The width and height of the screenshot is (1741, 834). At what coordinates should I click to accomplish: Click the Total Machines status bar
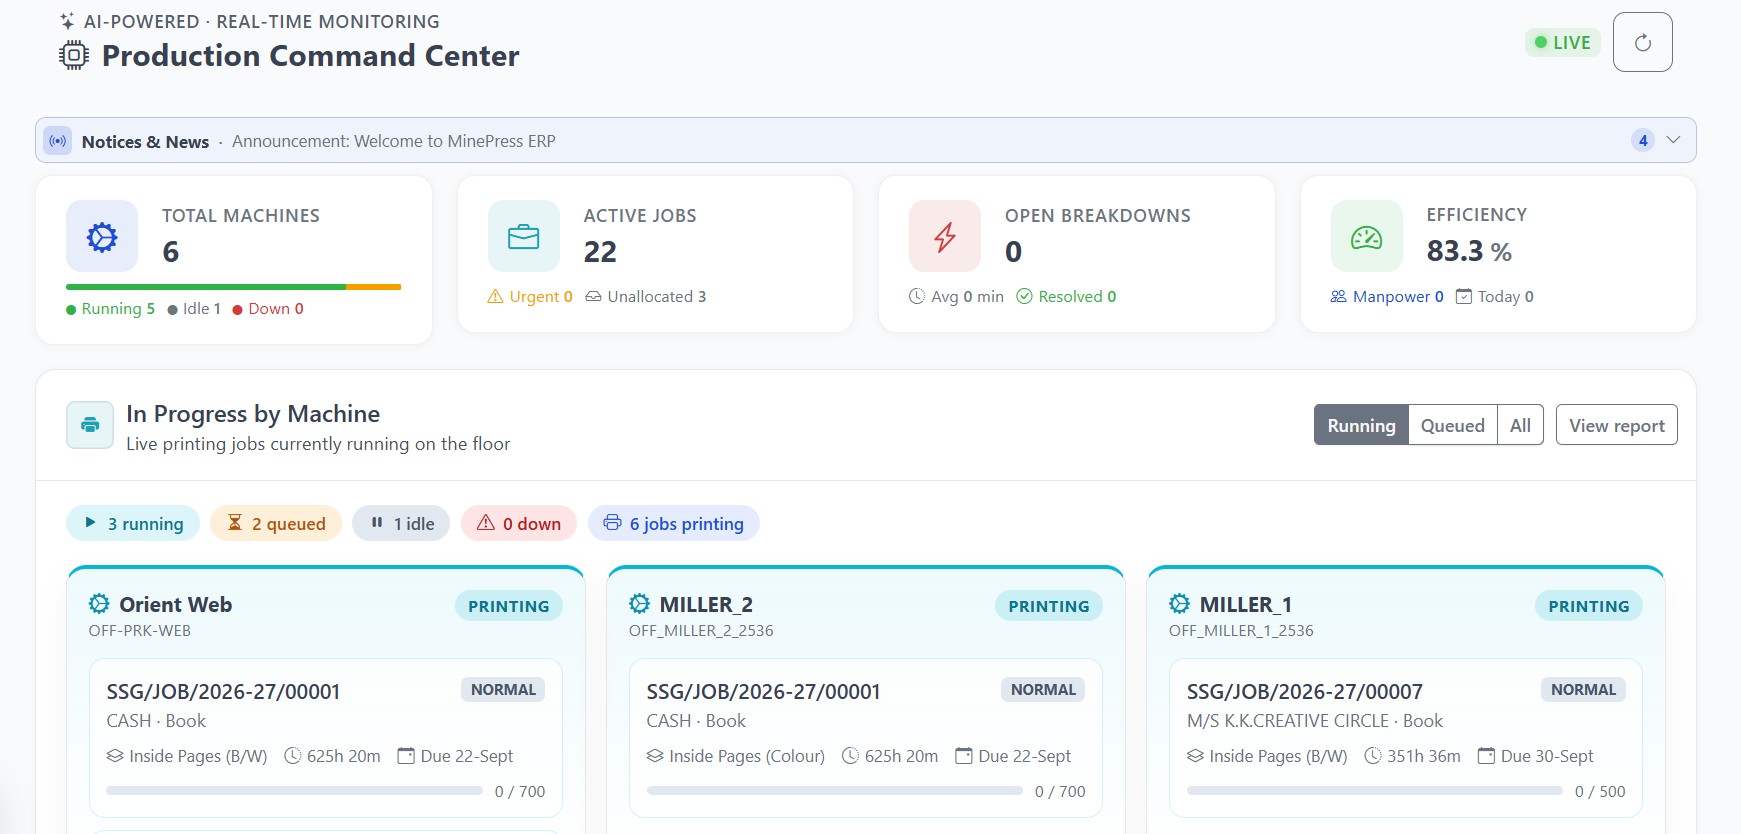tap(233, 287)
